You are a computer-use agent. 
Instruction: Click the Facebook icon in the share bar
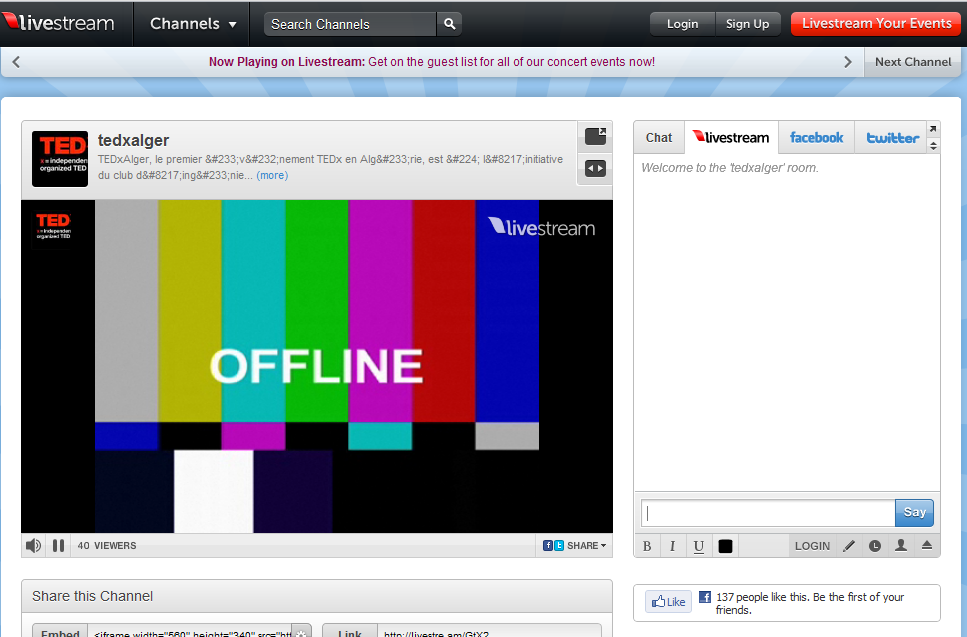coord(548,546)
